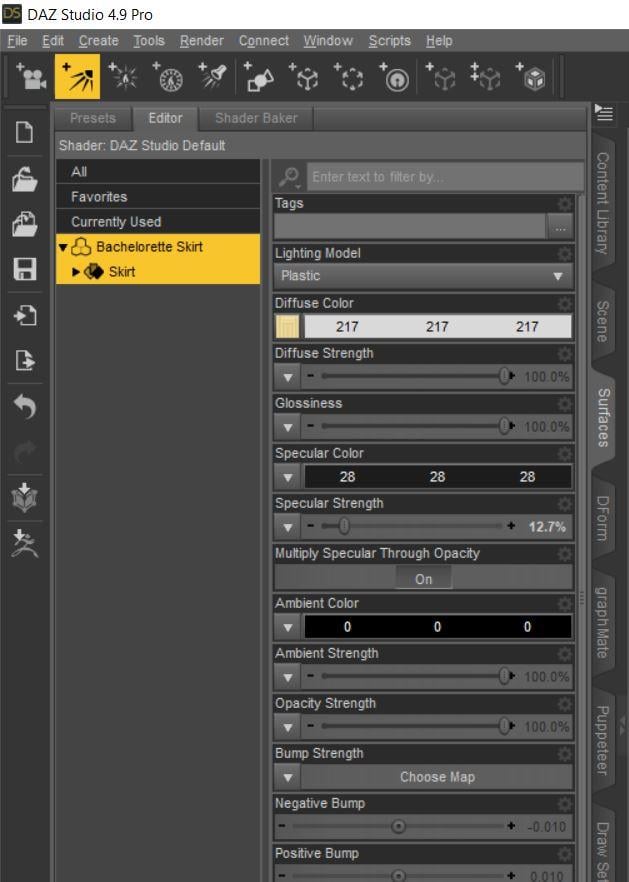Open the Lighting Model Plastic dropdown
The height and width of the screenshot is (882, 629).
pos(423,276)
